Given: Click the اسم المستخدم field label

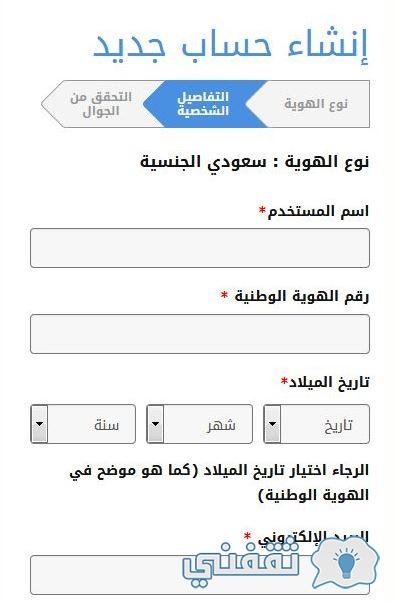Looking at the screenshot, I should 318,211.
